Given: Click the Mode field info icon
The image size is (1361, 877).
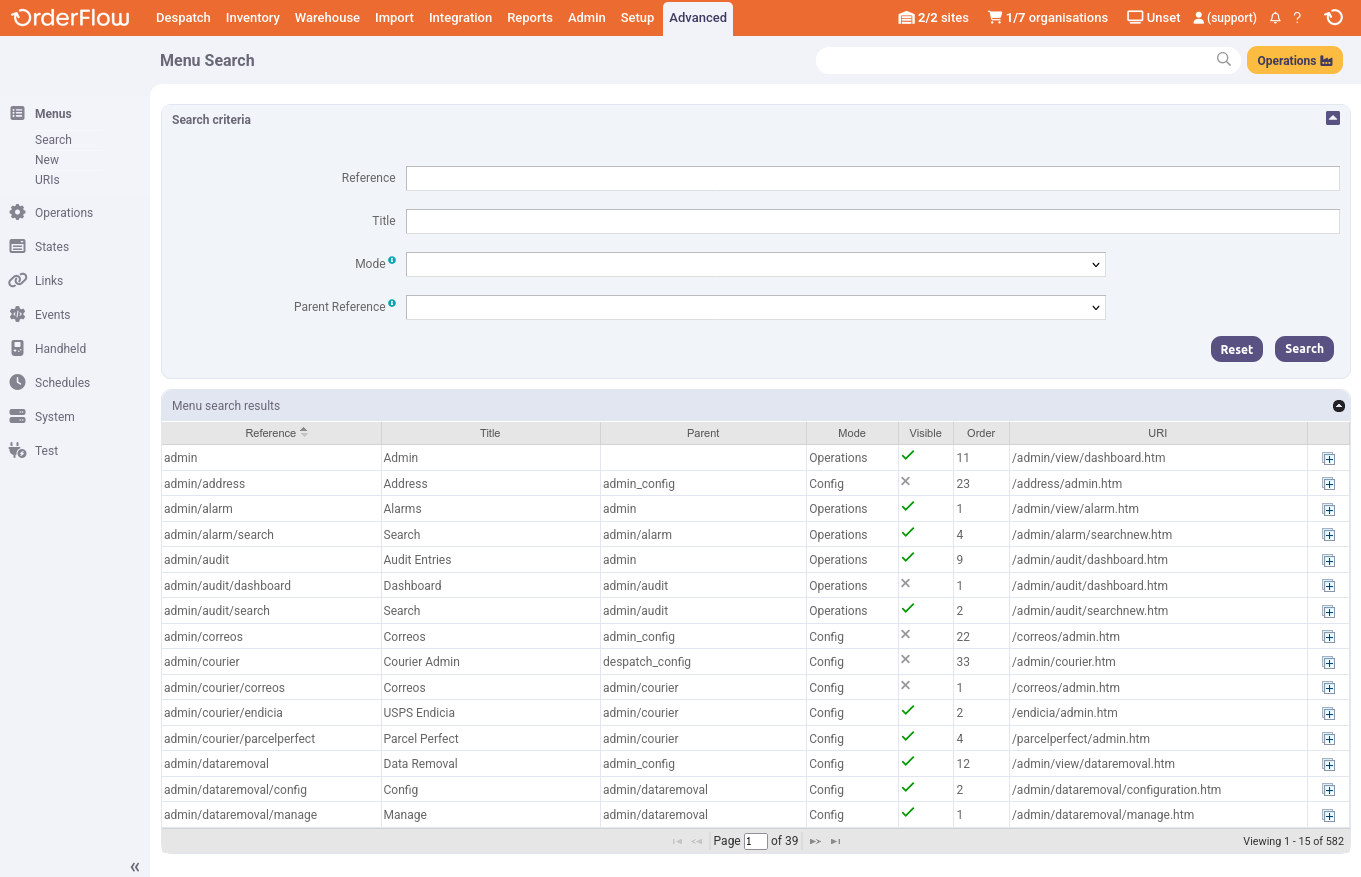Looking at the screenshot, I should 392,260.
